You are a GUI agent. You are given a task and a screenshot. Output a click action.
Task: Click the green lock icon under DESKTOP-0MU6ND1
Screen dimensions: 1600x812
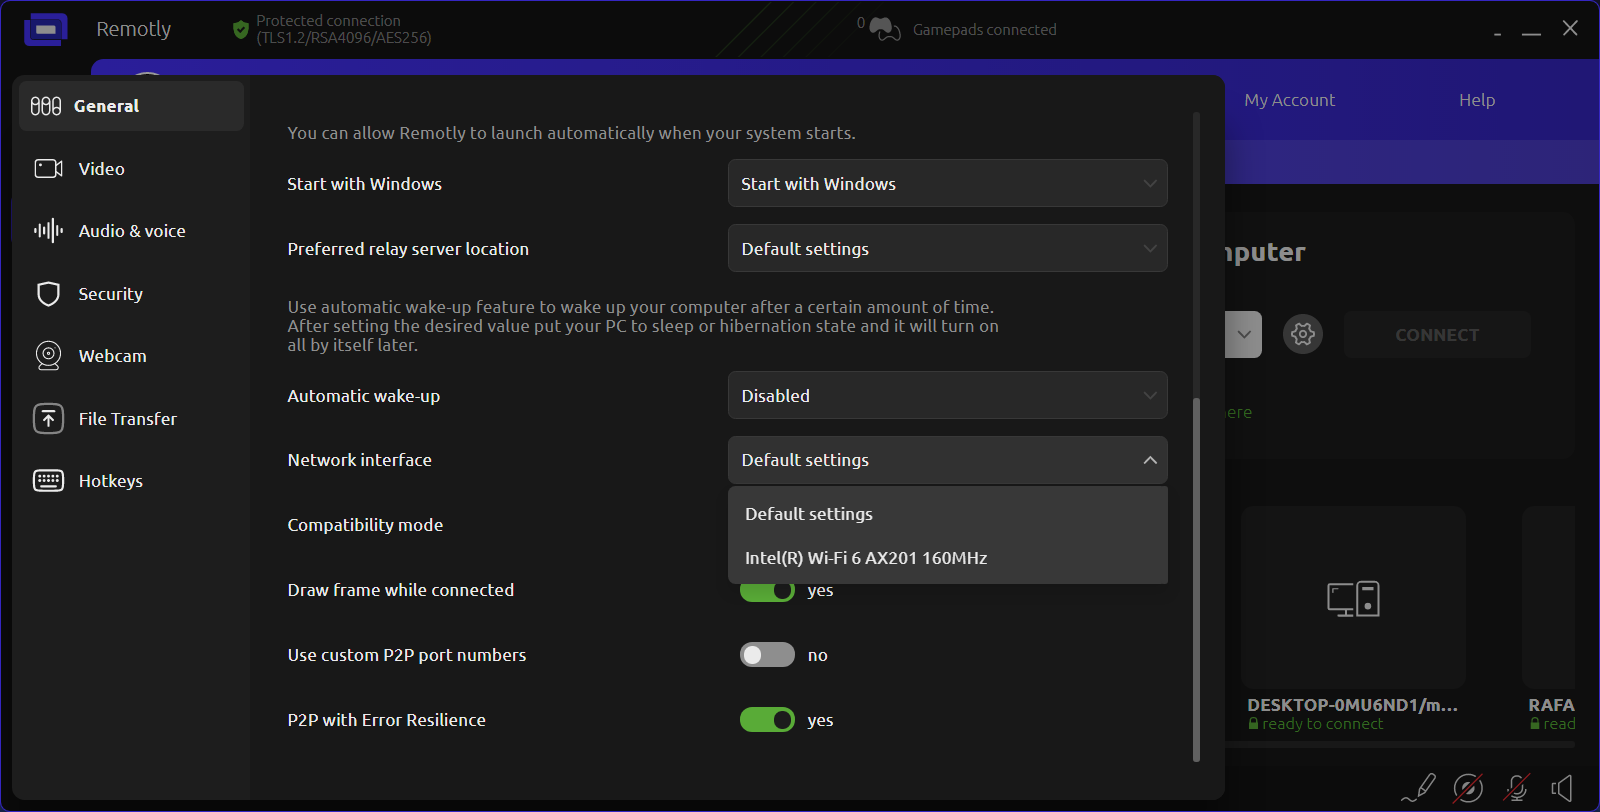[x=1254, y=724]
